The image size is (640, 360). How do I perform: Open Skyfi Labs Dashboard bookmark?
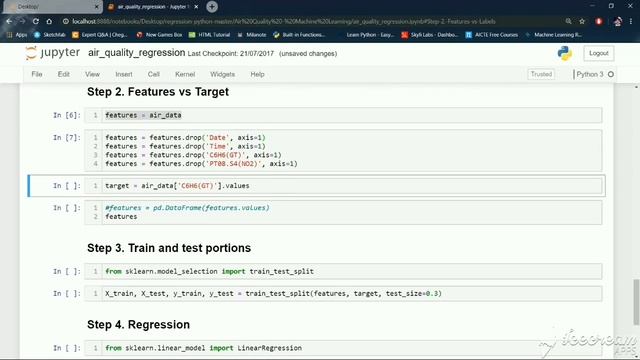tap(429, 35)
